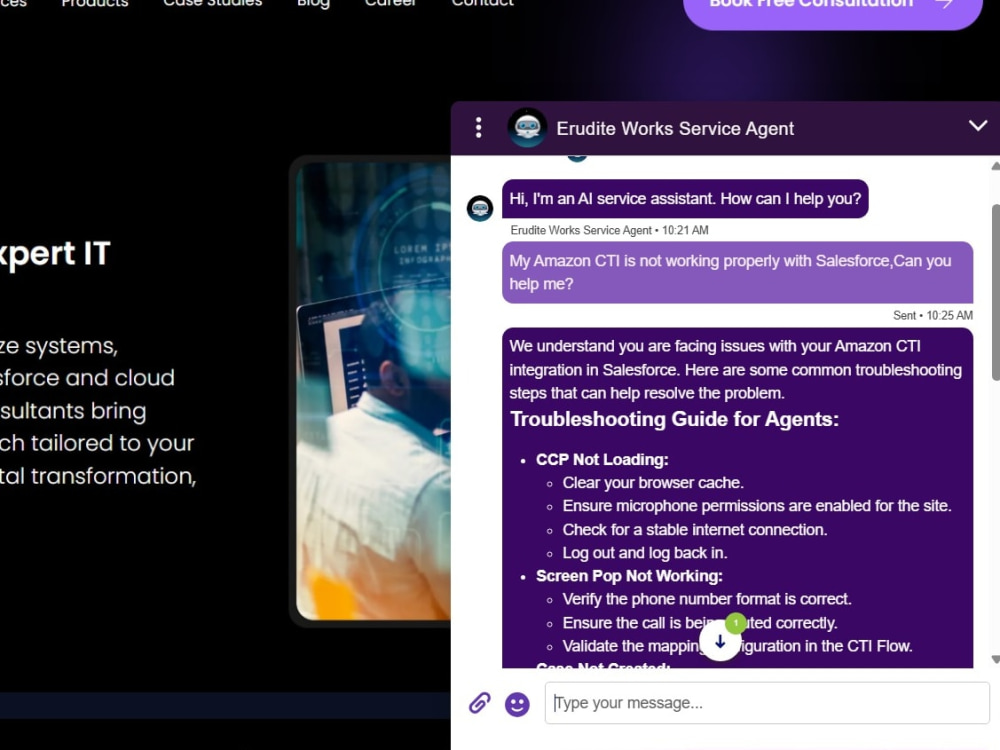Attach a file using the paperclip icon

click(x=480, y=703)
